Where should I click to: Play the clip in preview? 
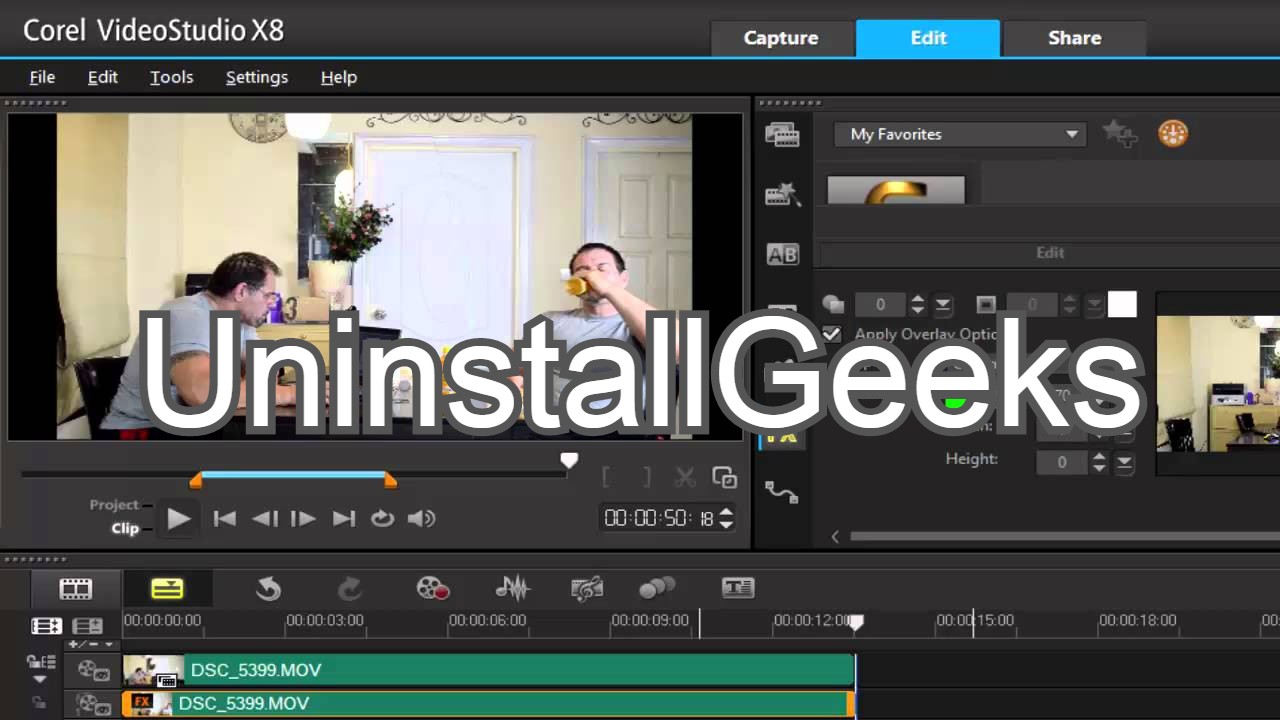point(179,518)
